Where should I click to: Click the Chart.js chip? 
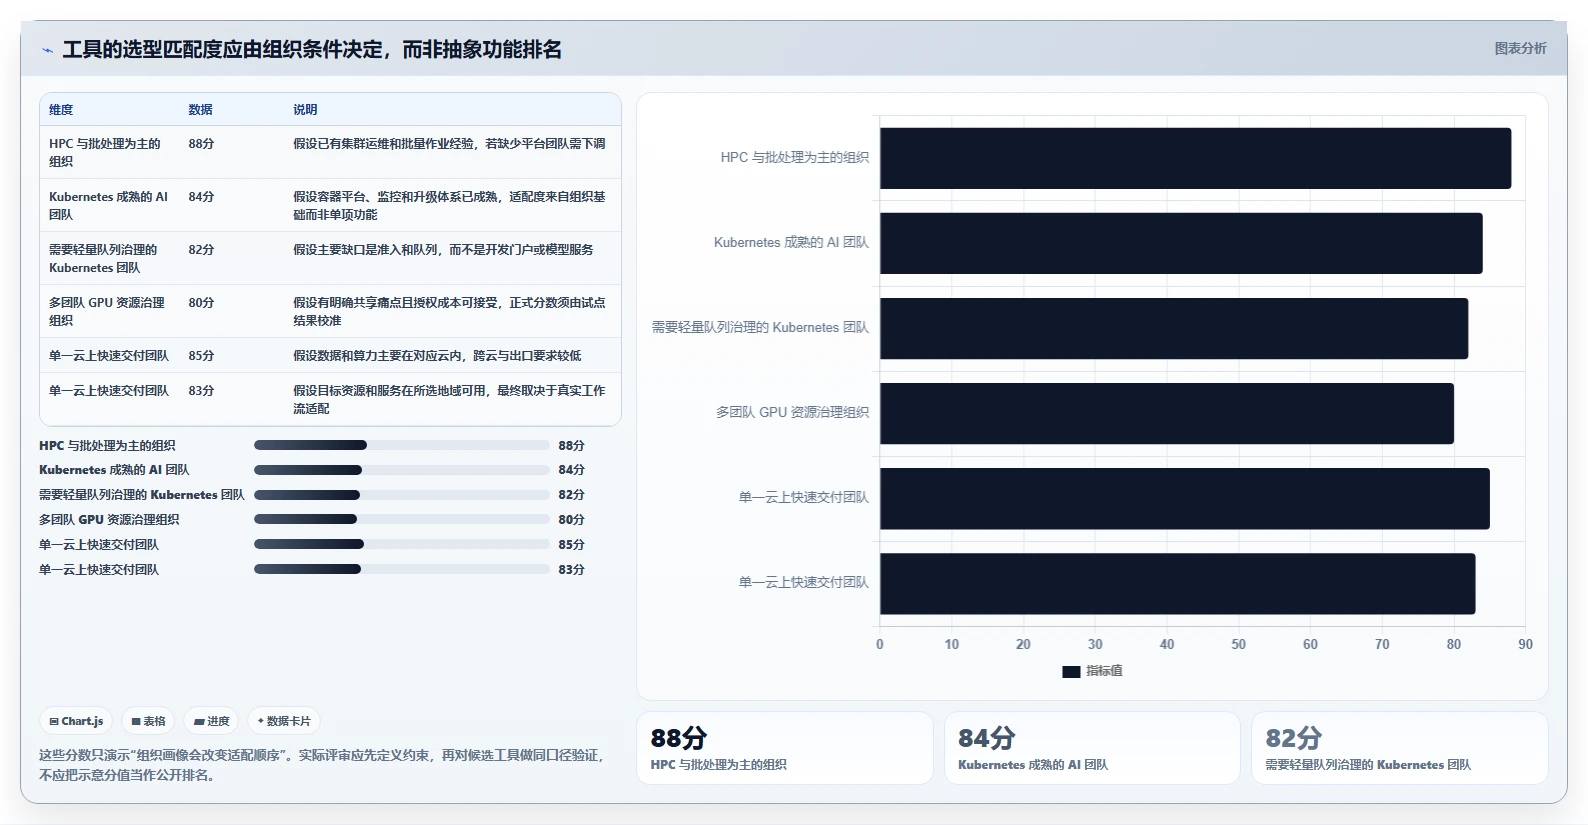pyautogui.click(x=77, y=721)
